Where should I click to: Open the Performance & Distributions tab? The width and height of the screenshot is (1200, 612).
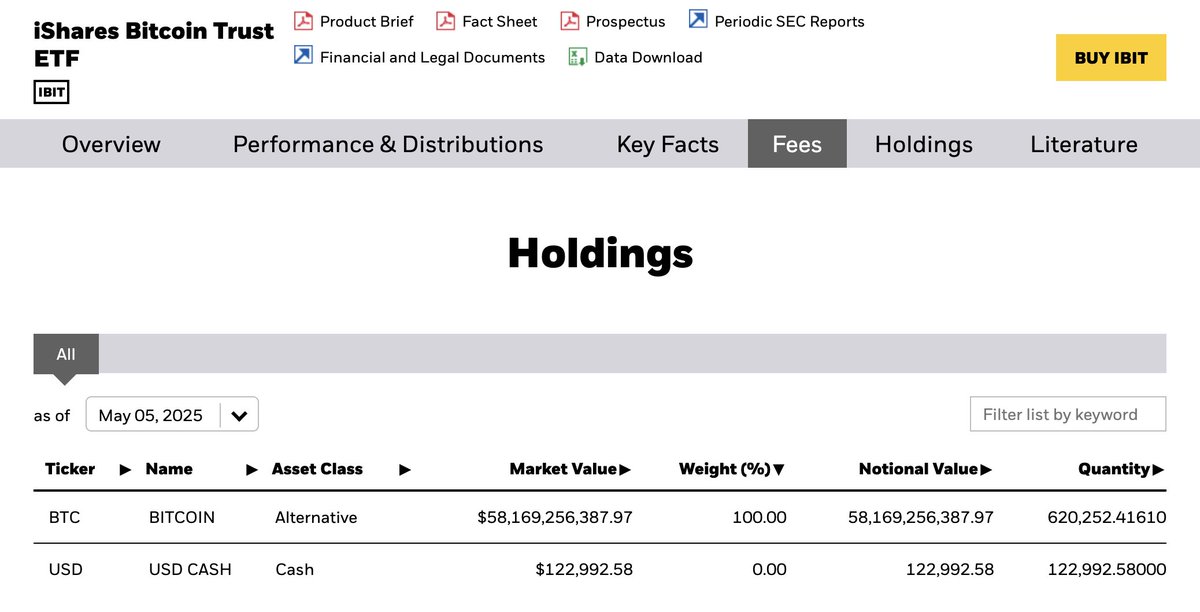point(387,144)
